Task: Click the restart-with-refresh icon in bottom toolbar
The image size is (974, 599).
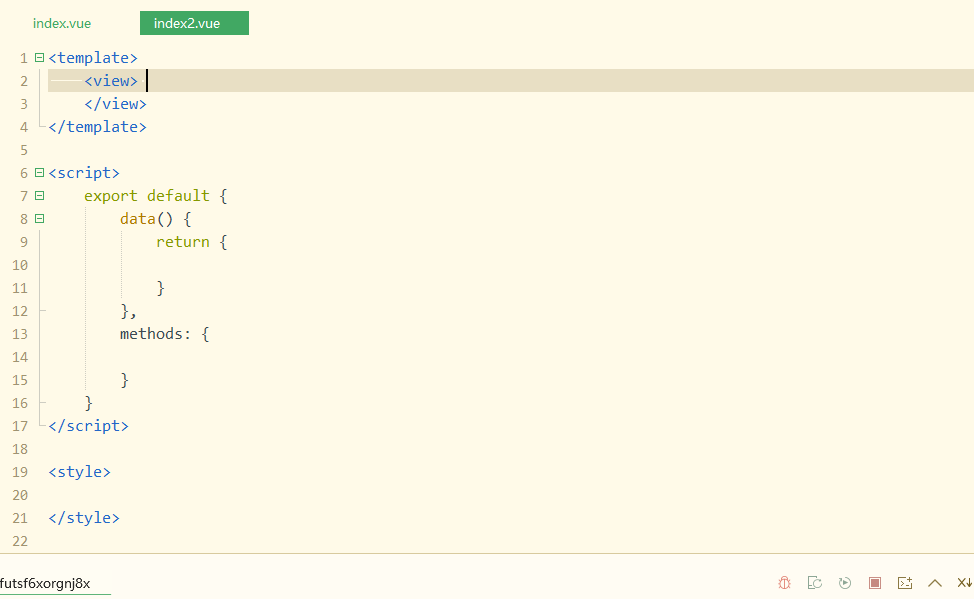Action: tap(815, 583)
